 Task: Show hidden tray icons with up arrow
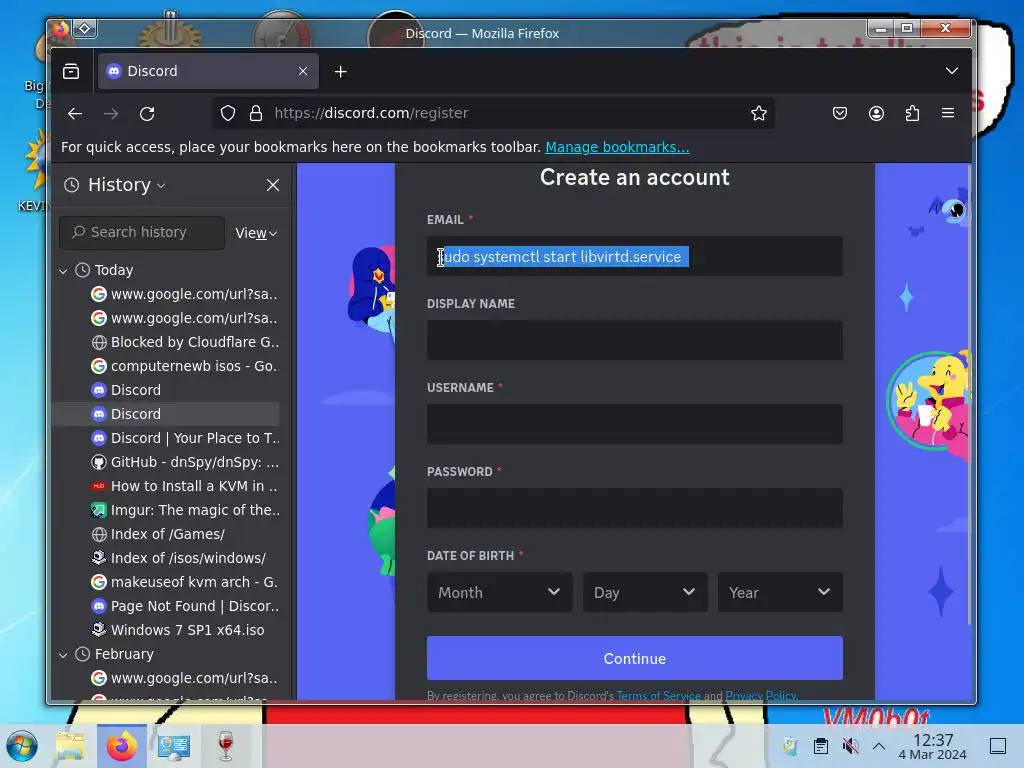point(879,746)
